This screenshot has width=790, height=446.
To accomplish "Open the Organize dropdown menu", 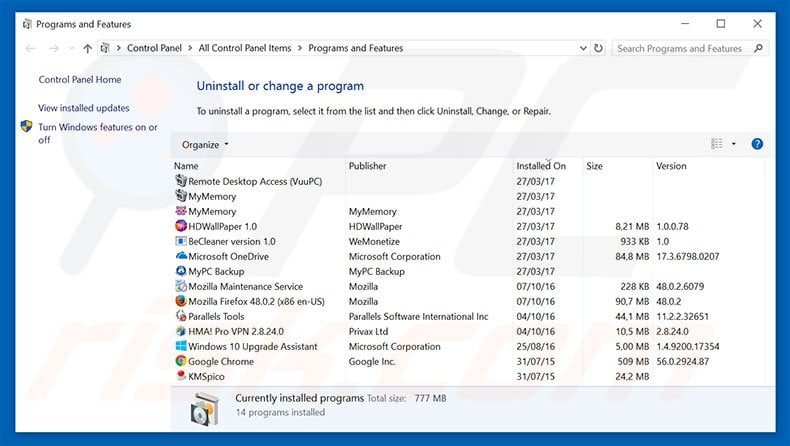I will (x=205, y=145).
